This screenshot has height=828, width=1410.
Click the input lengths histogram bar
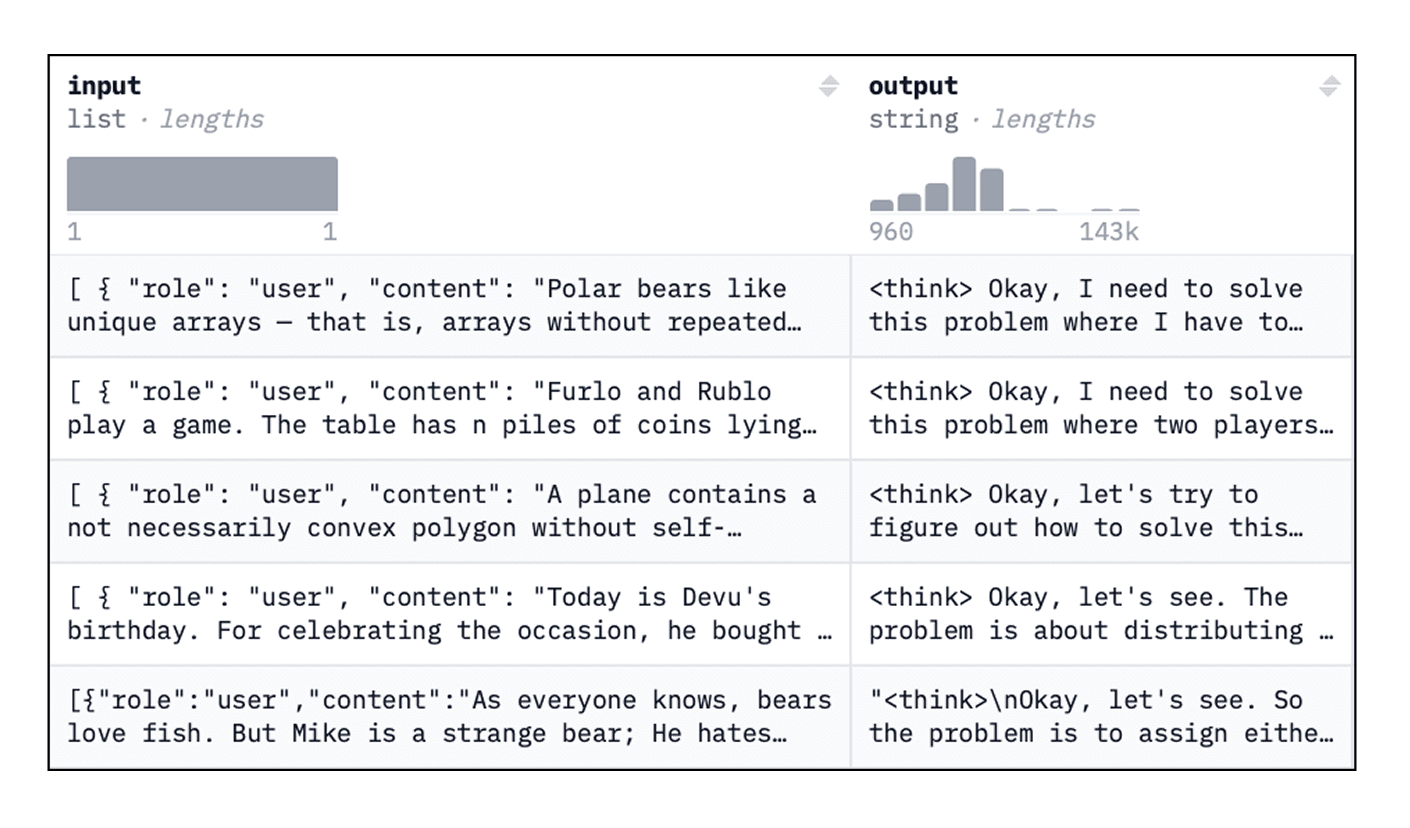point(202,183)
